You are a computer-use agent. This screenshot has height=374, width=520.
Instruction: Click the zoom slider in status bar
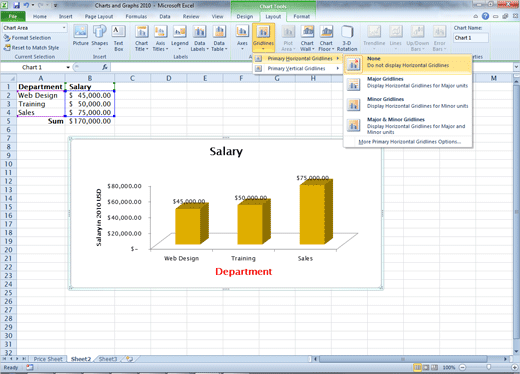point(489,367)
